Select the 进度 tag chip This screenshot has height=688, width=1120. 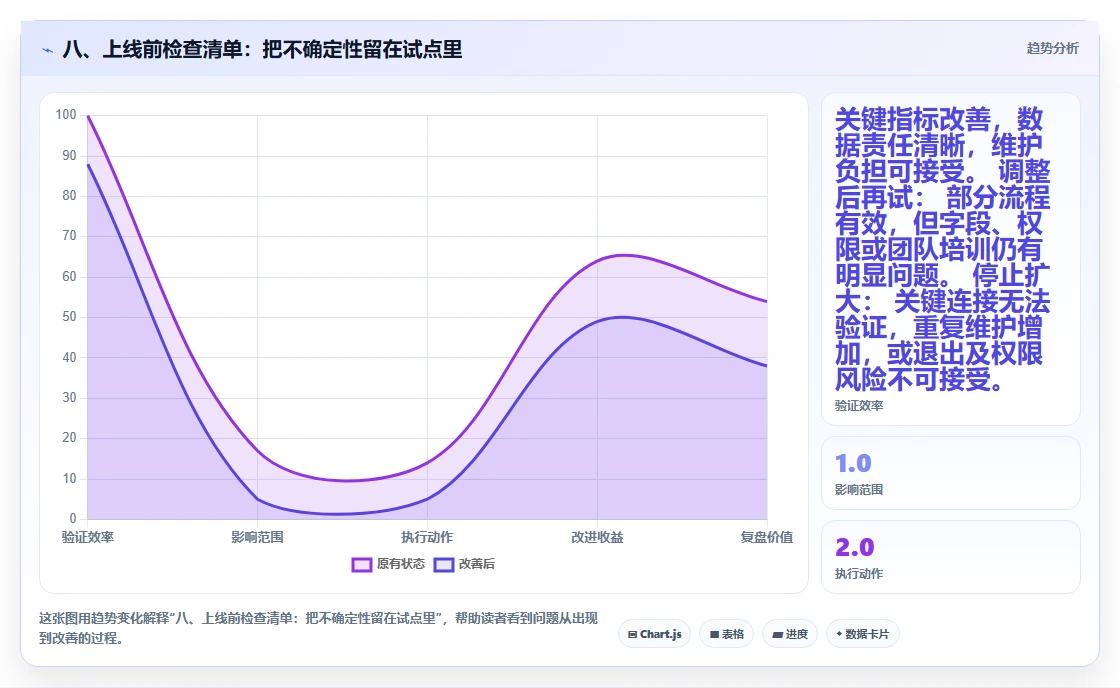point(790,634)
